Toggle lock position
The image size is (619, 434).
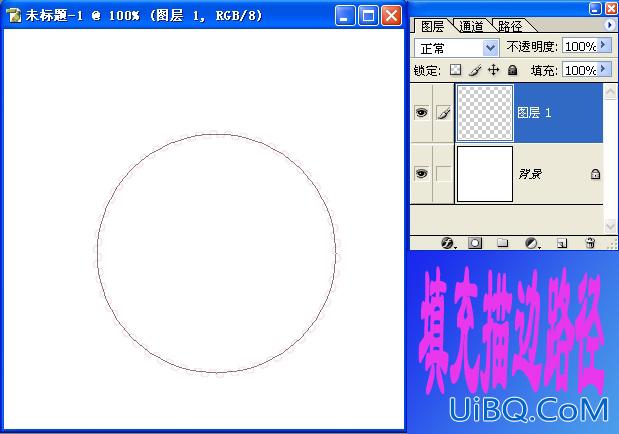click(493, 70)
